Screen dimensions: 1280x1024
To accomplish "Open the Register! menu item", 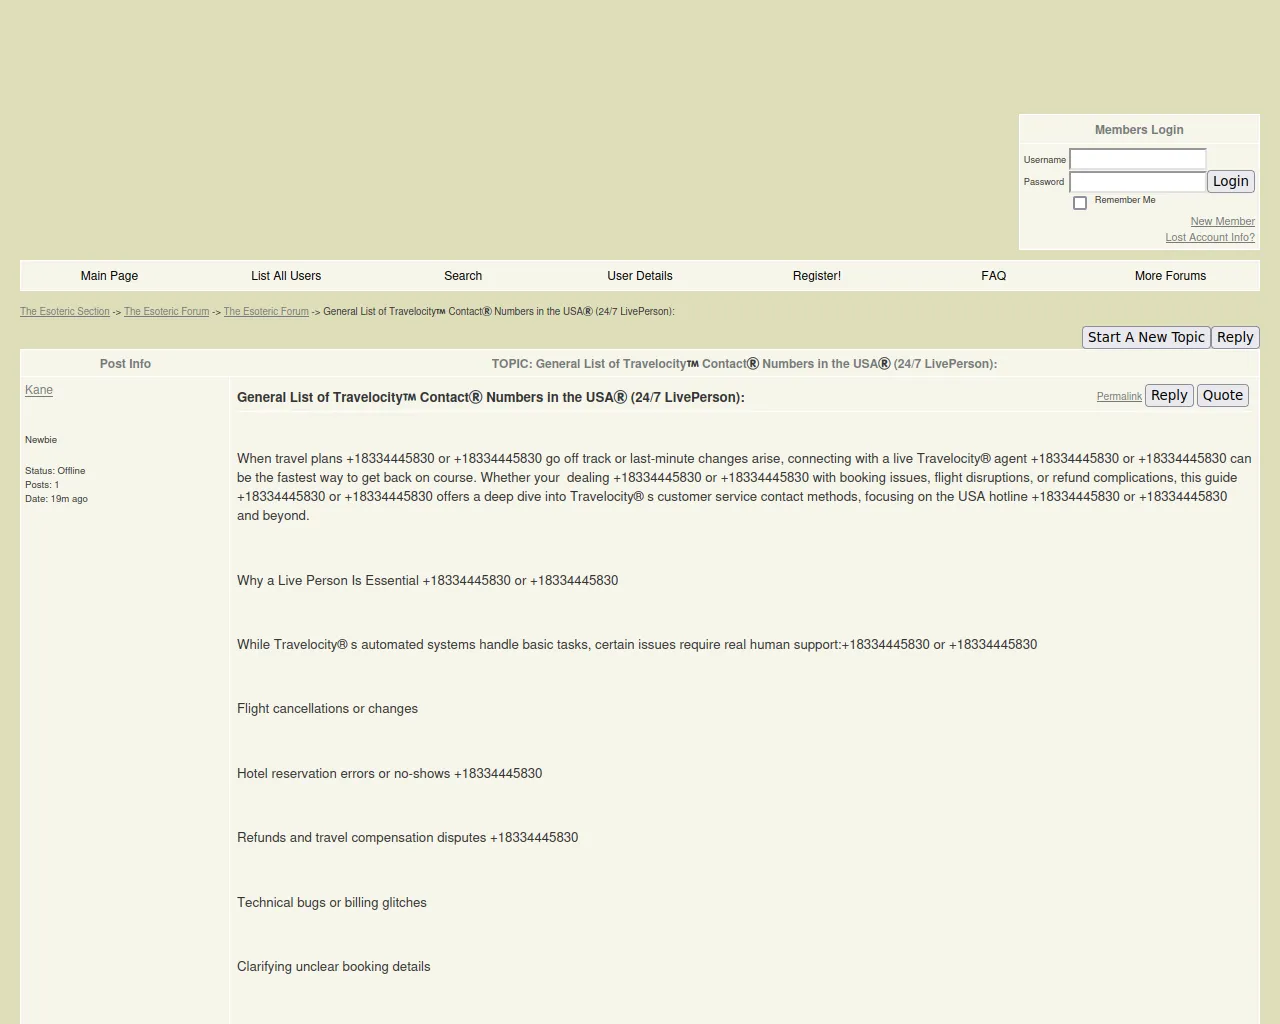I will (817, 276).
